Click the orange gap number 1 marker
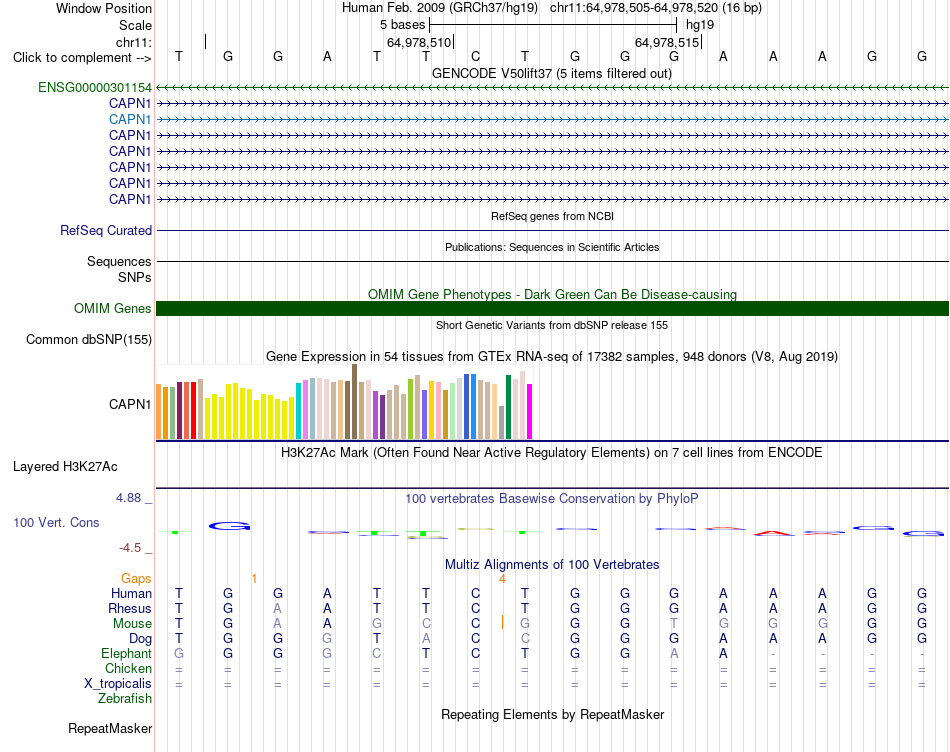Viewport: 950px width, 752px height. click(254, 579)
